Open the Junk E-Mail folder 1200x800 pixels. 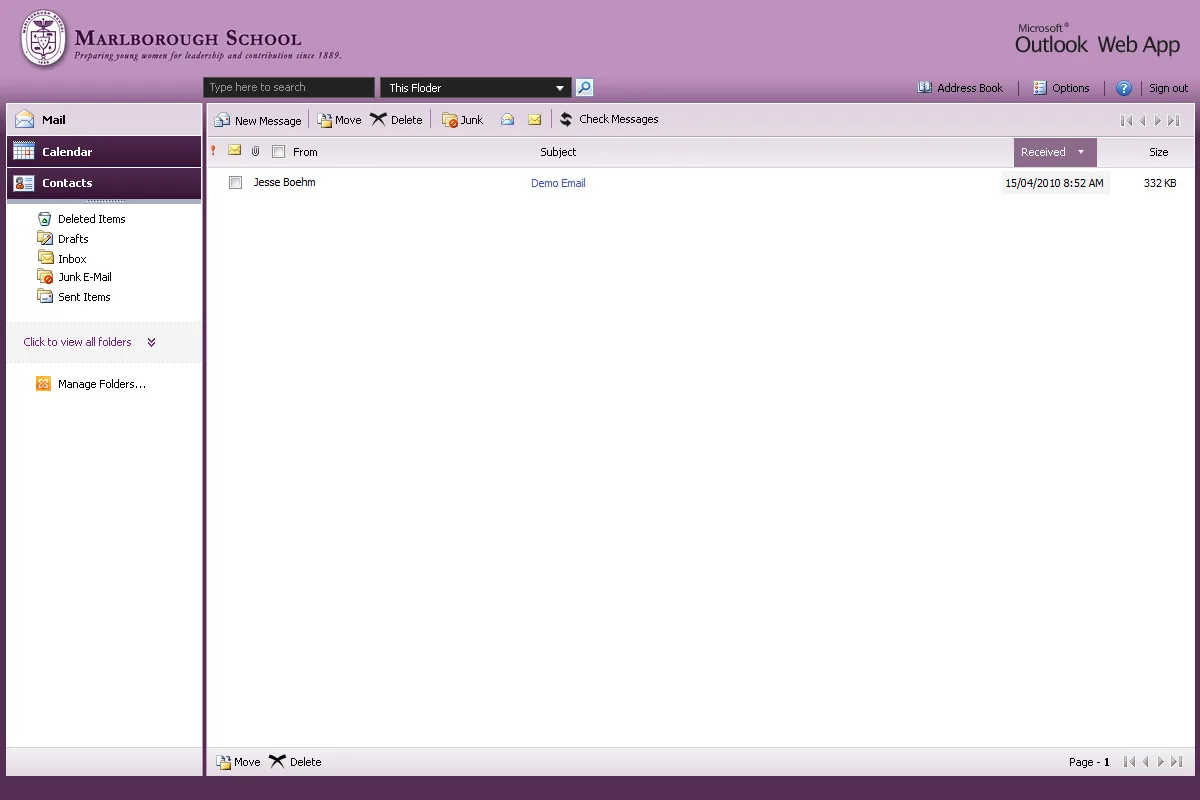74,277
